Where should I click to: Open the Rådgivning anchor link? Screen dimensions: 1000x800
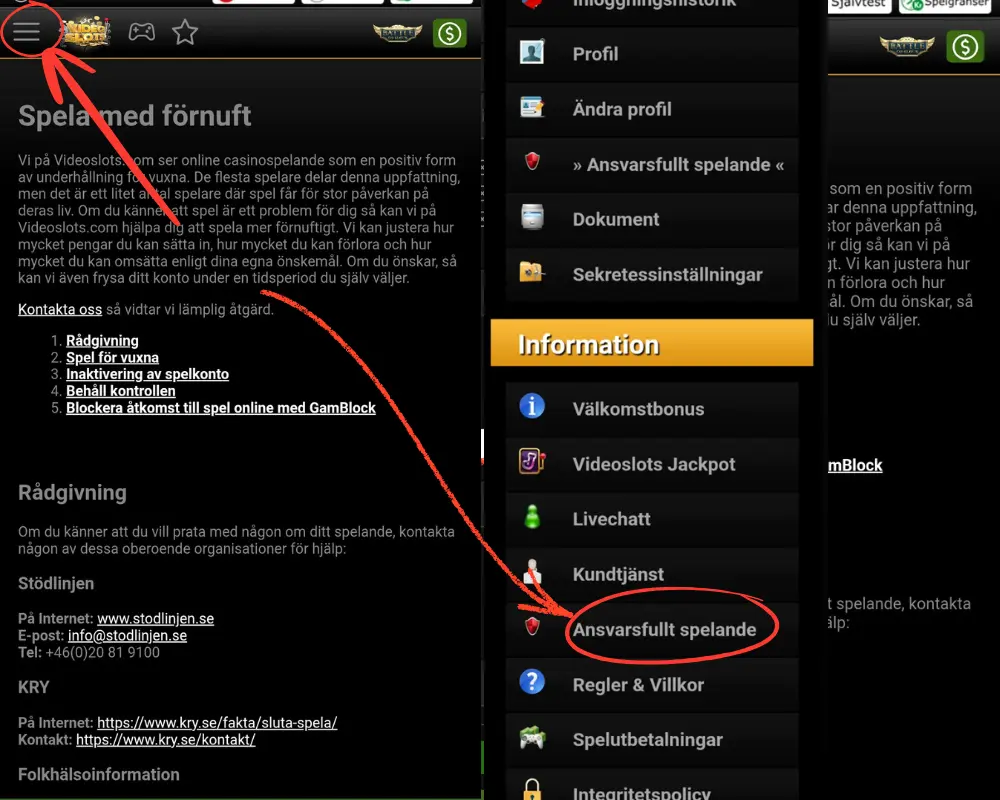pos(102,341)
